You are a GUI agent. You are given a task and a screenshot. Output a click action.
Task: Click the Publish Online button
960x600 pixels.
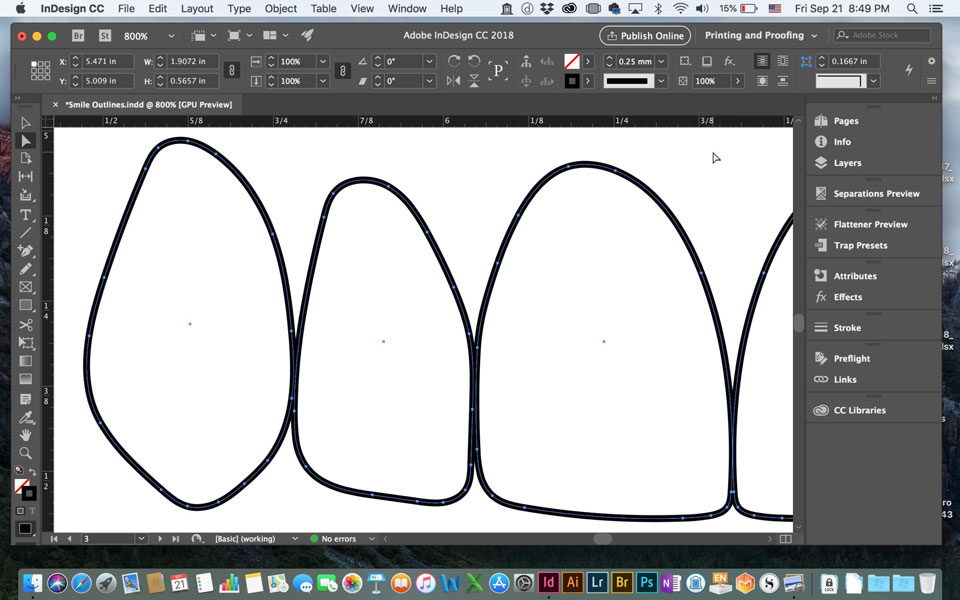645,36
